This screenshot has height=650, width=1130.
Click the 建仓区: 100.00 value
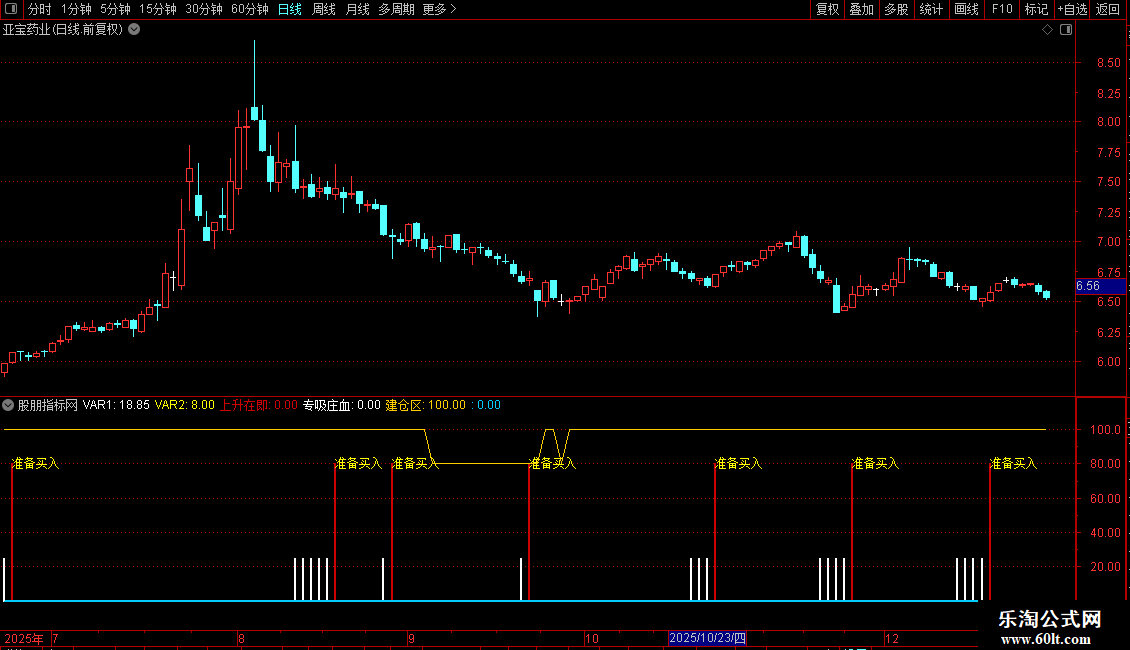coord(426,405)
